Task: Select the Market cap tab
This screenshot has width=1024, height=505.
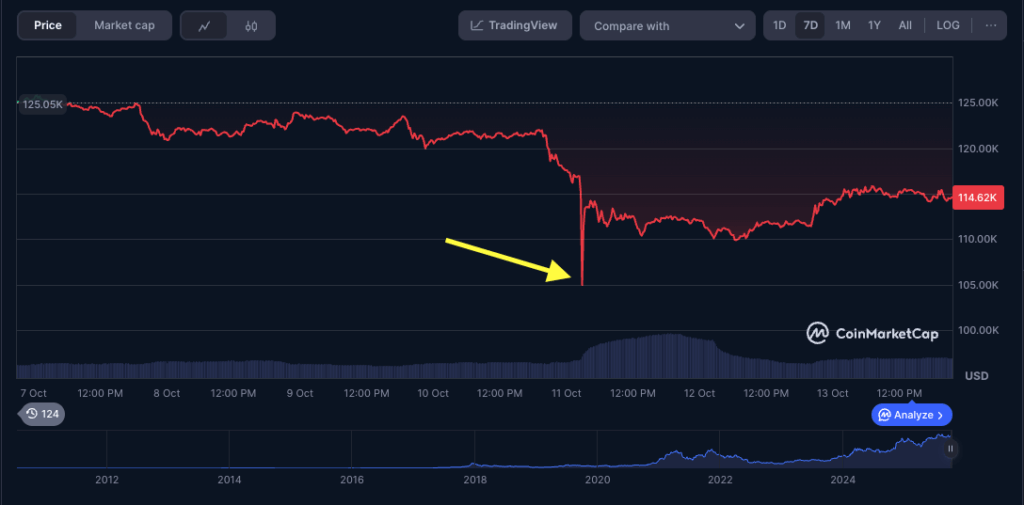Action: pyautogui.click(x=124, y=26)
